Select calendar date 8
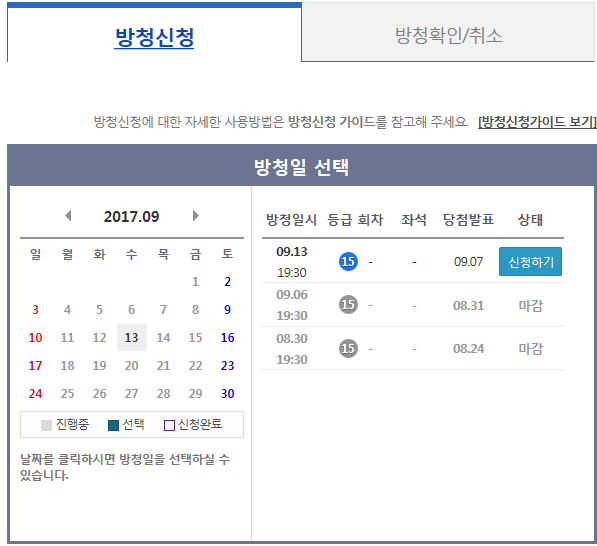 click(x=195, y=310)
